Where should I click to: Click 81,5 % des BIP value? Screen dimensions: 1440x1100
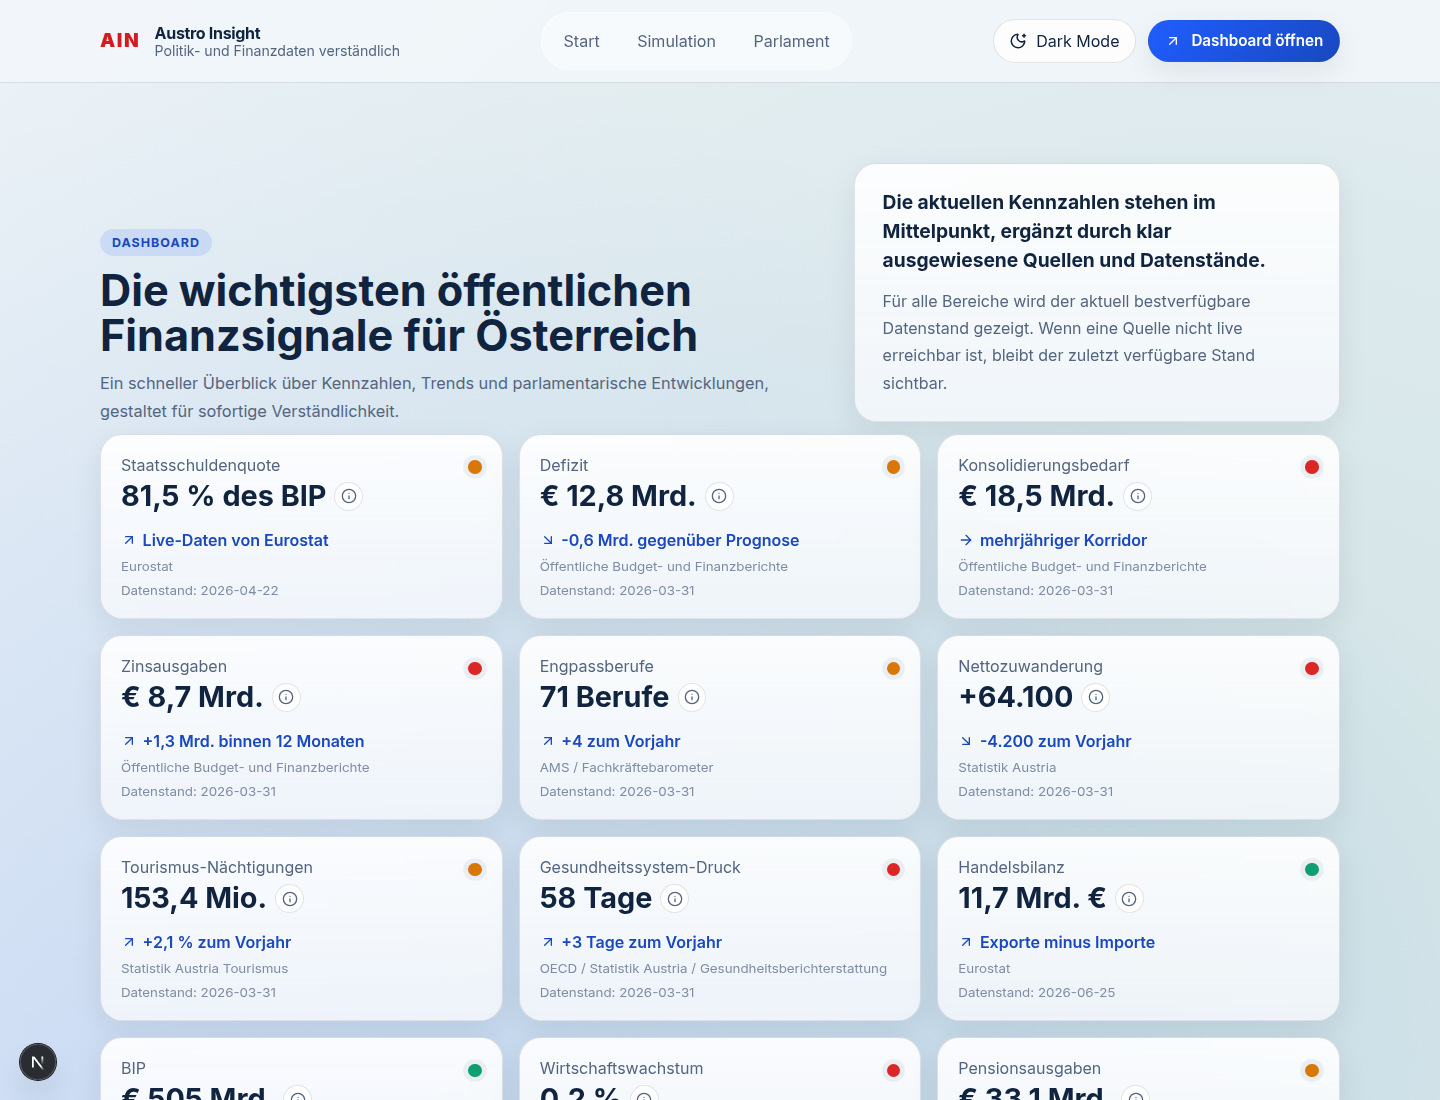[224, 496]
